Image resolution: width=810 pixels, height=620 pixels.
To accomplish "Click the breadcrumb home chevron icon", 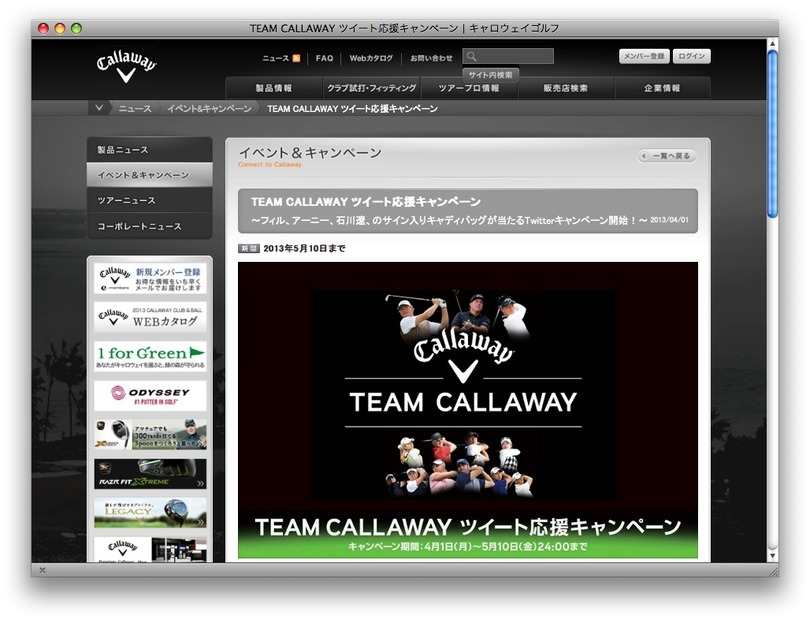I will pyautogui.click(x=99, y=108).
